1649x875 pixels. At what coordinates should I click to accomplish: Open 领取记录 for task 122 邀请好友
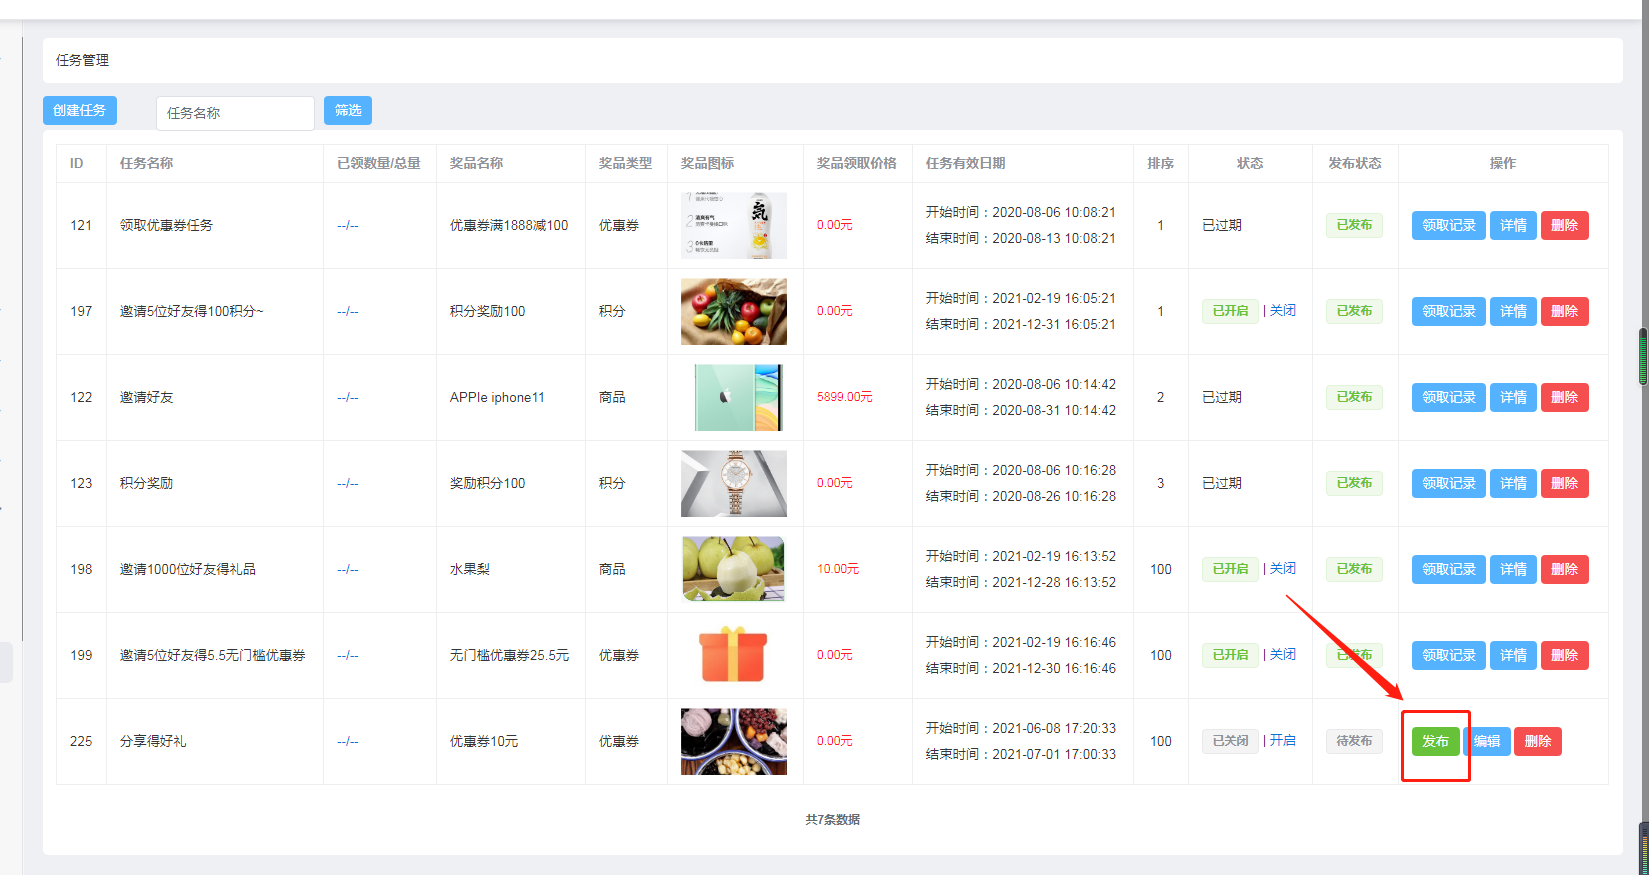coord(1449,397)
